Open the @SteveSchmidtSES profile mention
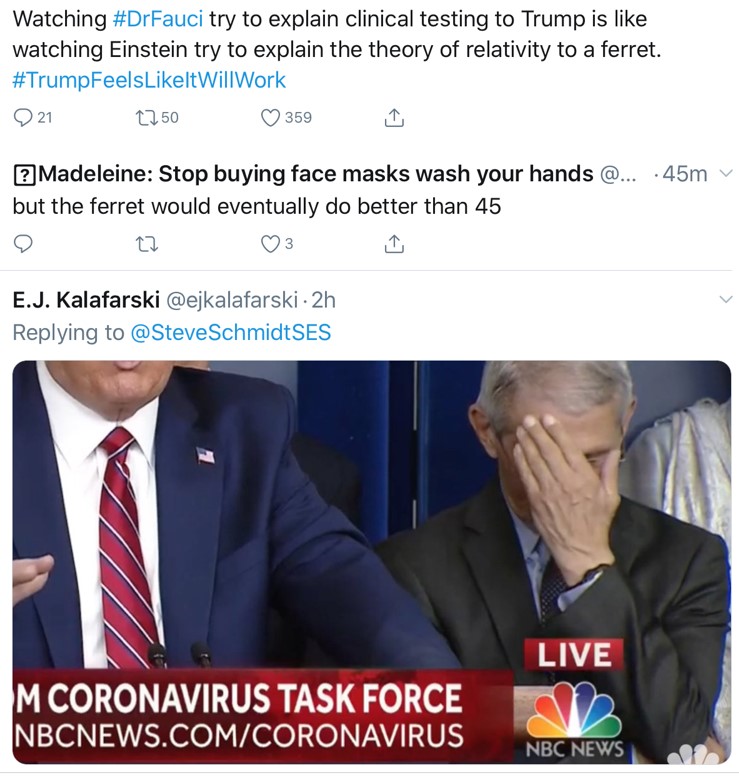Viewport: 739px width, 776px height. click(231, 332)
